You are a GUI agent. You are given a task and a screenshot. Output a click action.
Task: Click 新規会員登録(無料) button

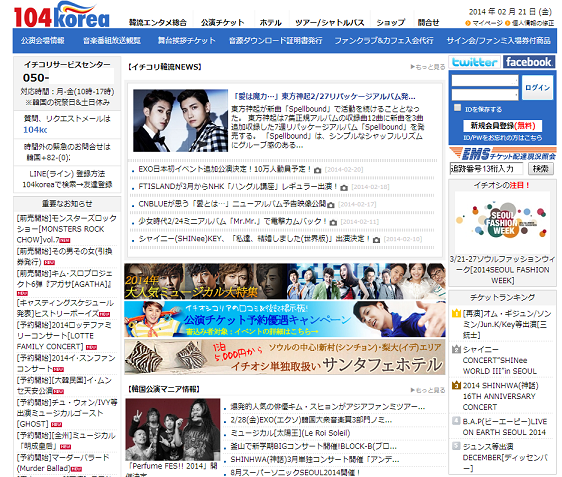[x=503, y=126]
